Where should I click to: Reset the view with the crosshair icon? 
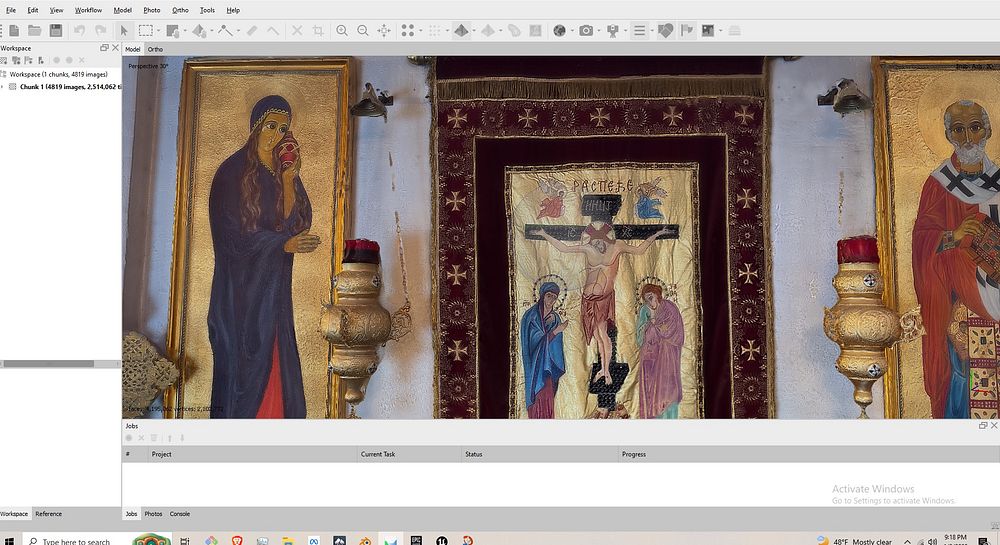point(384,31)
